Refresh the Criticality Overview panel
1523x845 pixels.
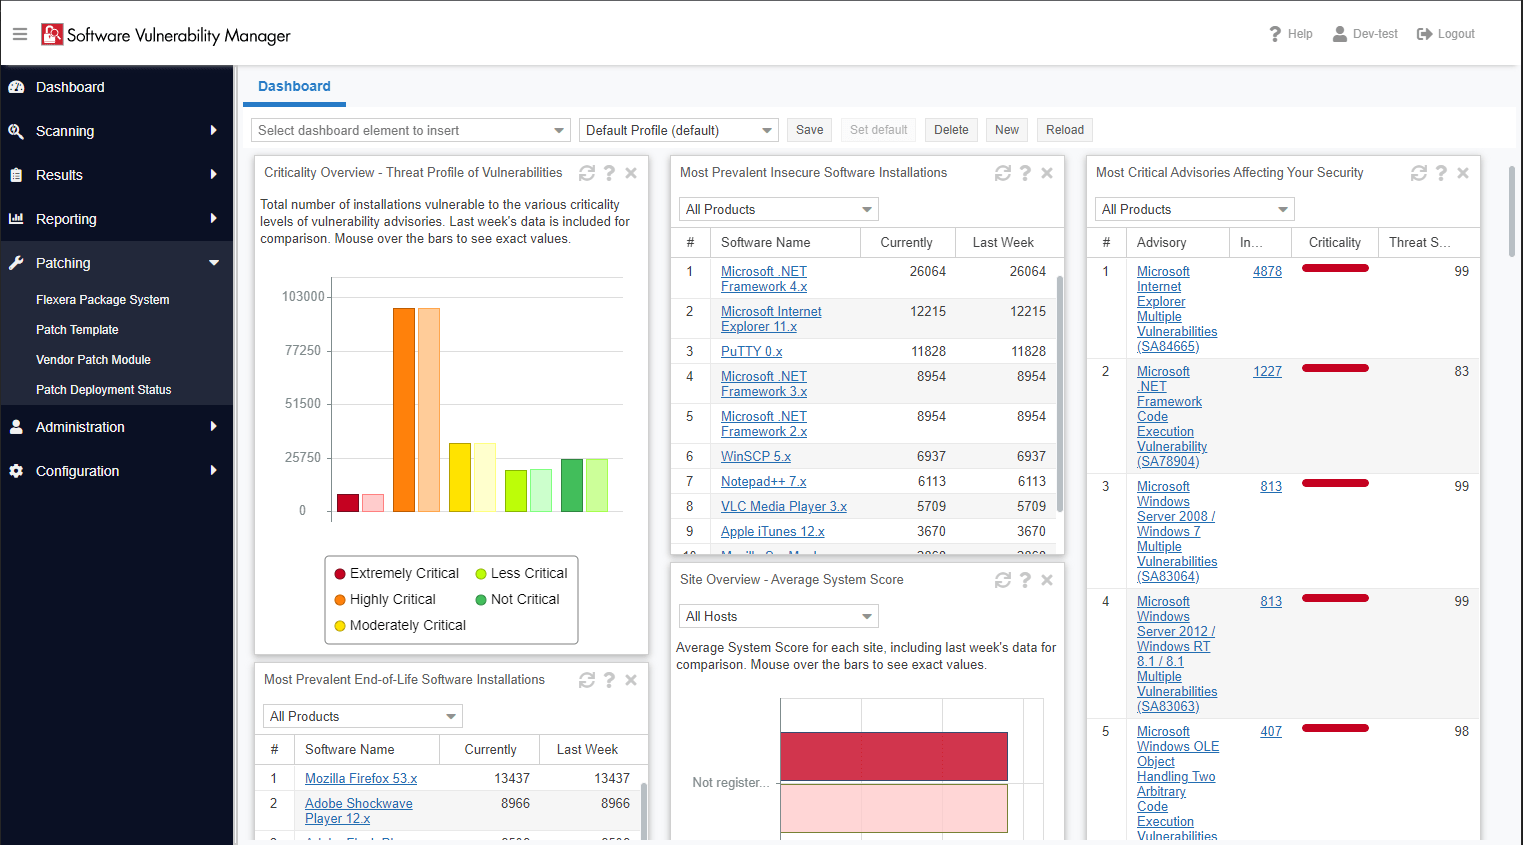point(587,172)
